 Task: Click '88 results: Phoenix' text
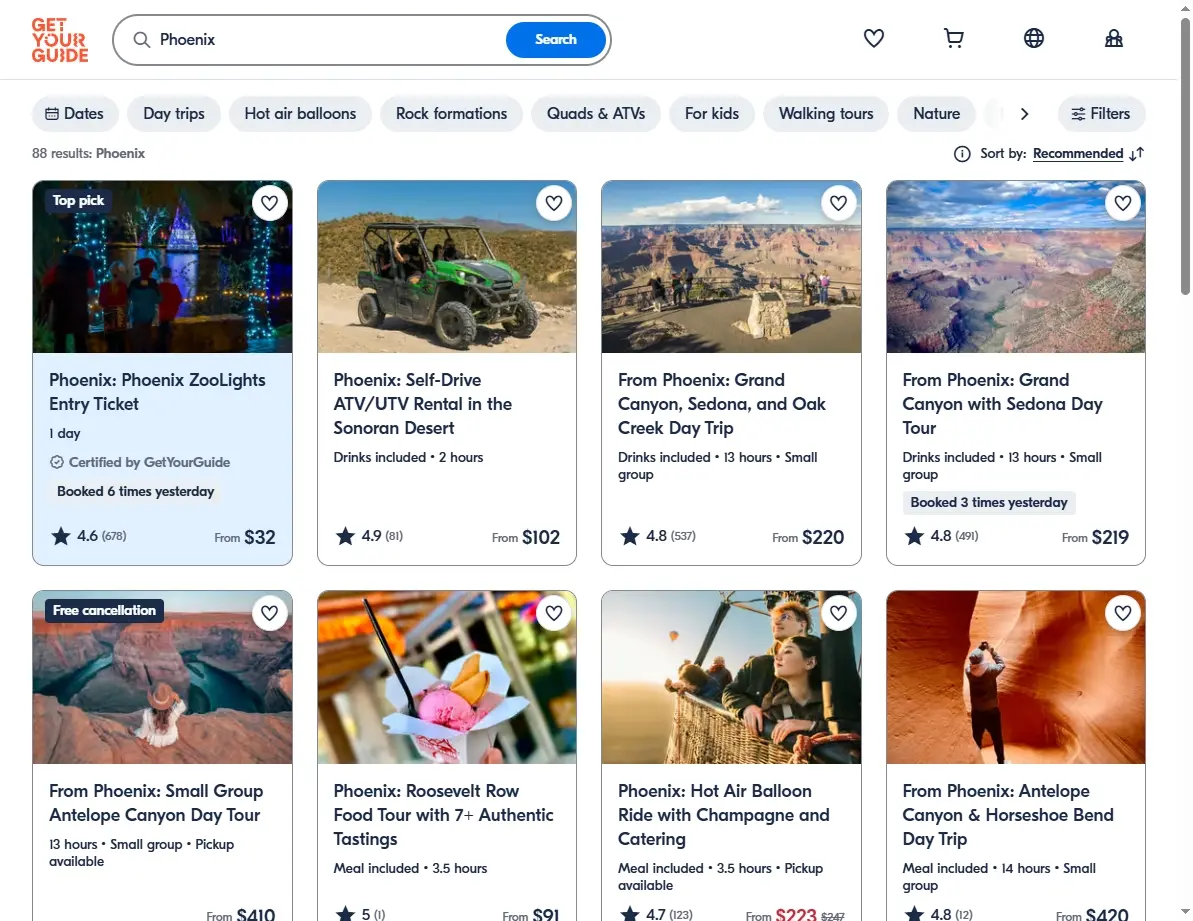click(88, 154)
